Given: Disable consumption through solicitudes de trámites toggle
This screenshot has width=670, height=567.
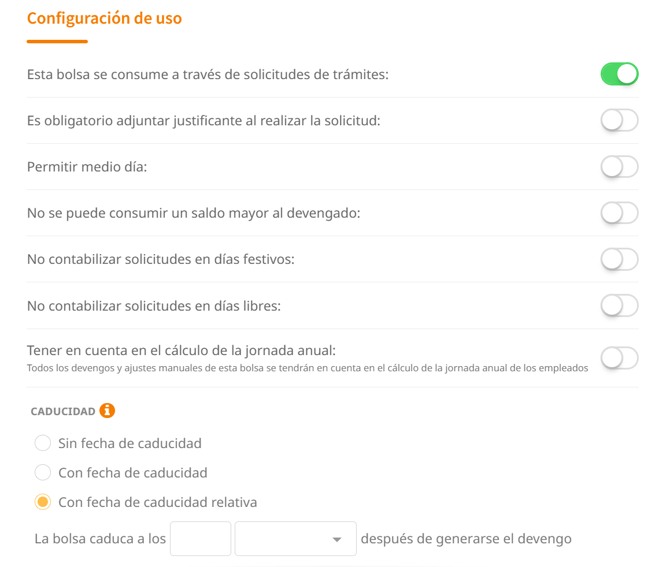Looking at the screenshot, I should [x=619, y=74].
